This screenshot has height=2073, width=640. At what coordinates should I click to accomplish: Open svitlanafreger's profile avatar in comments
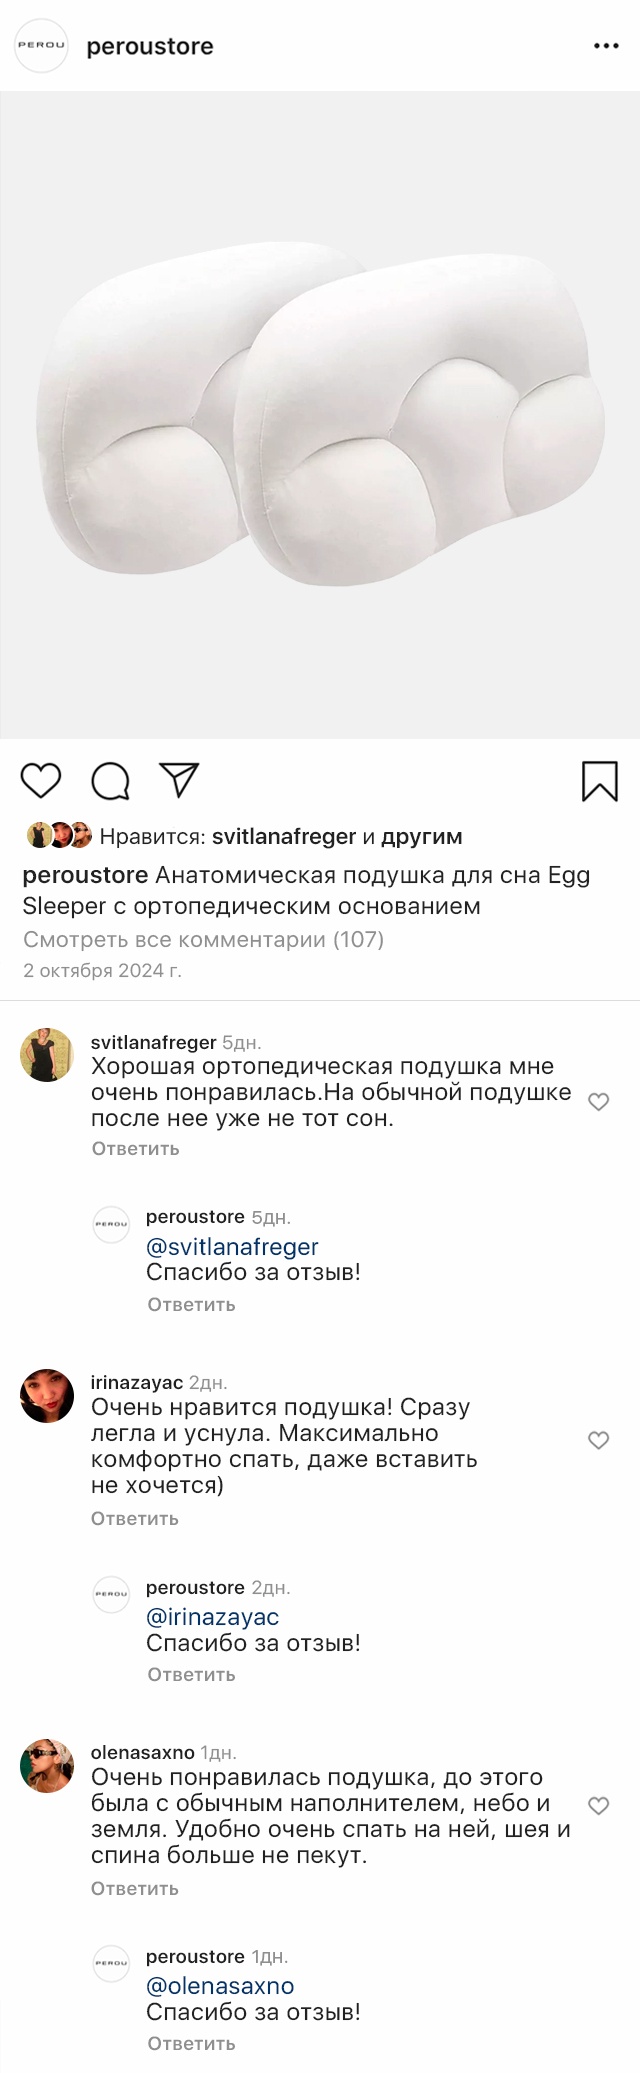pyautogui.click(x=47, y=1055)
